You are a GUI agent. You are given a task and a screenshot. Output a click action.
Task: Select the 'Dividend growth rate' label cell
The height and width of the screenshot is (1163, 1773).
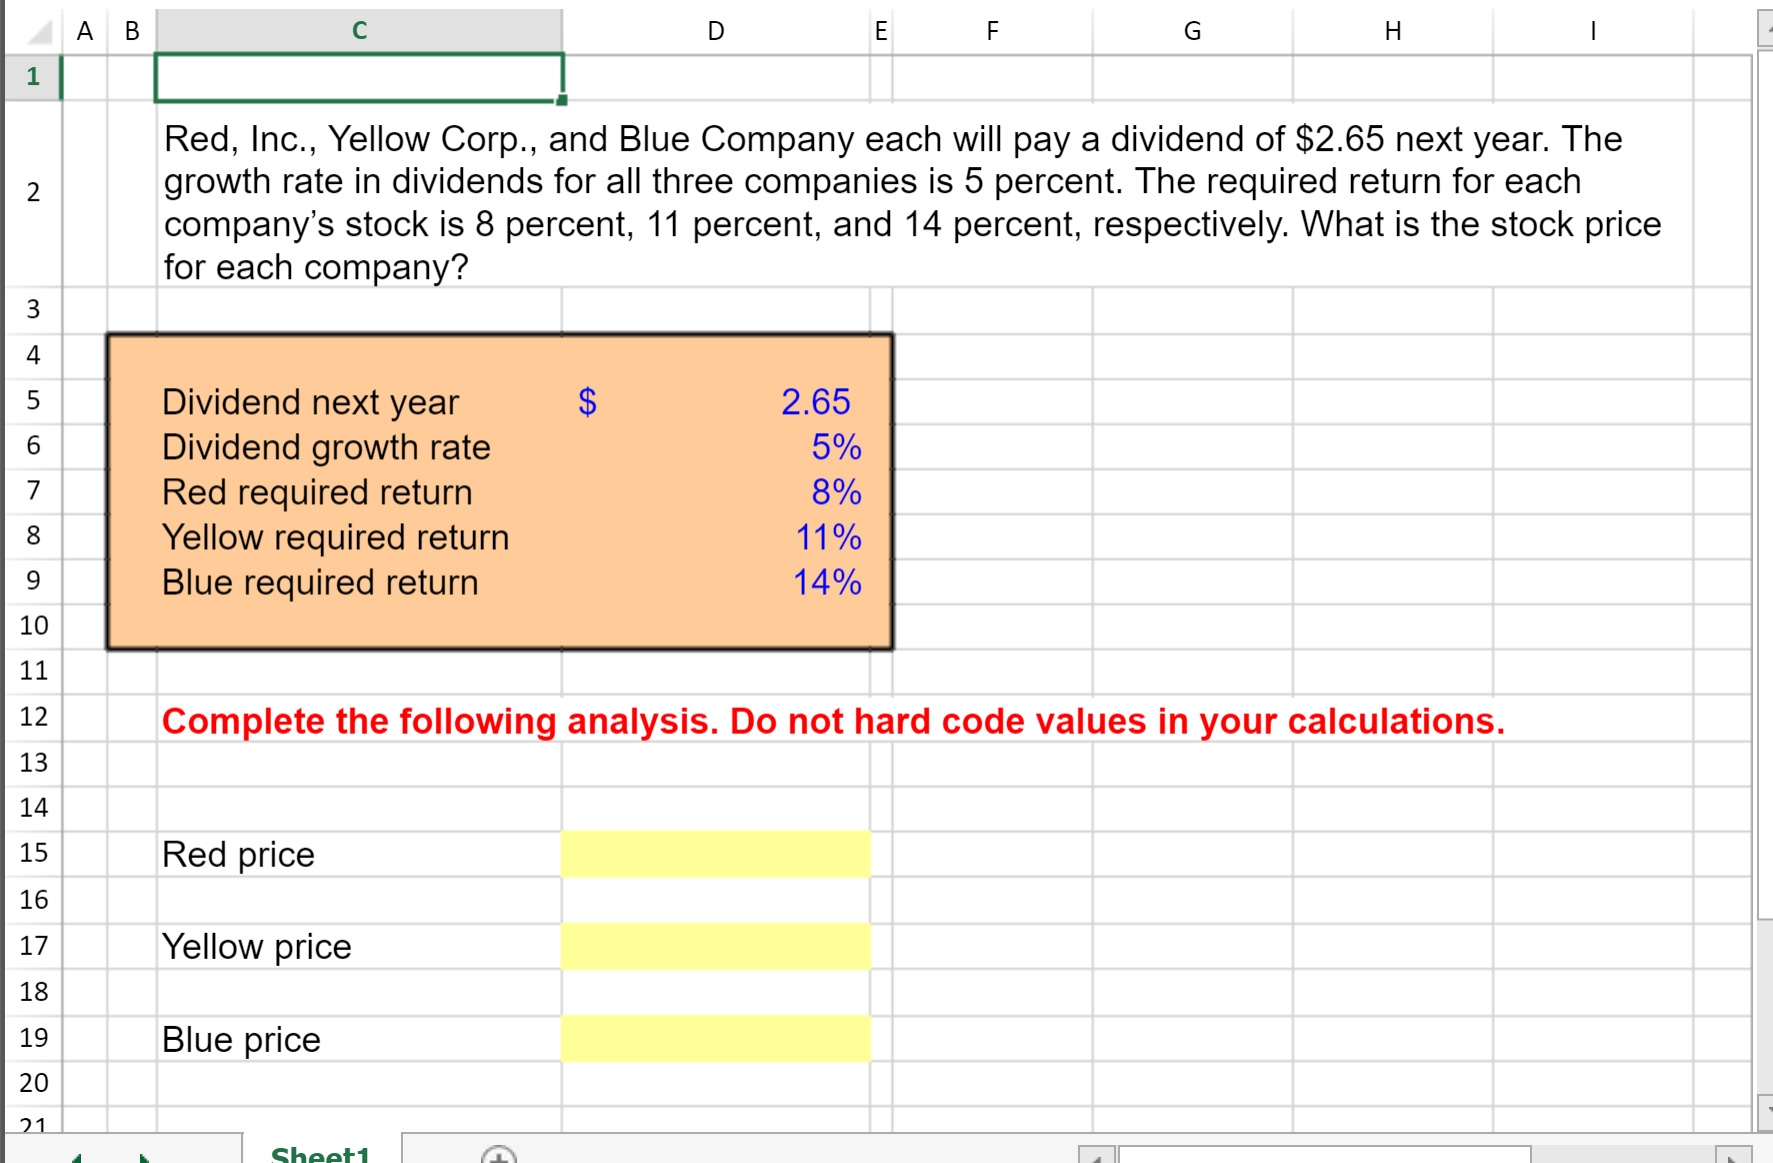tap(358, 447)
